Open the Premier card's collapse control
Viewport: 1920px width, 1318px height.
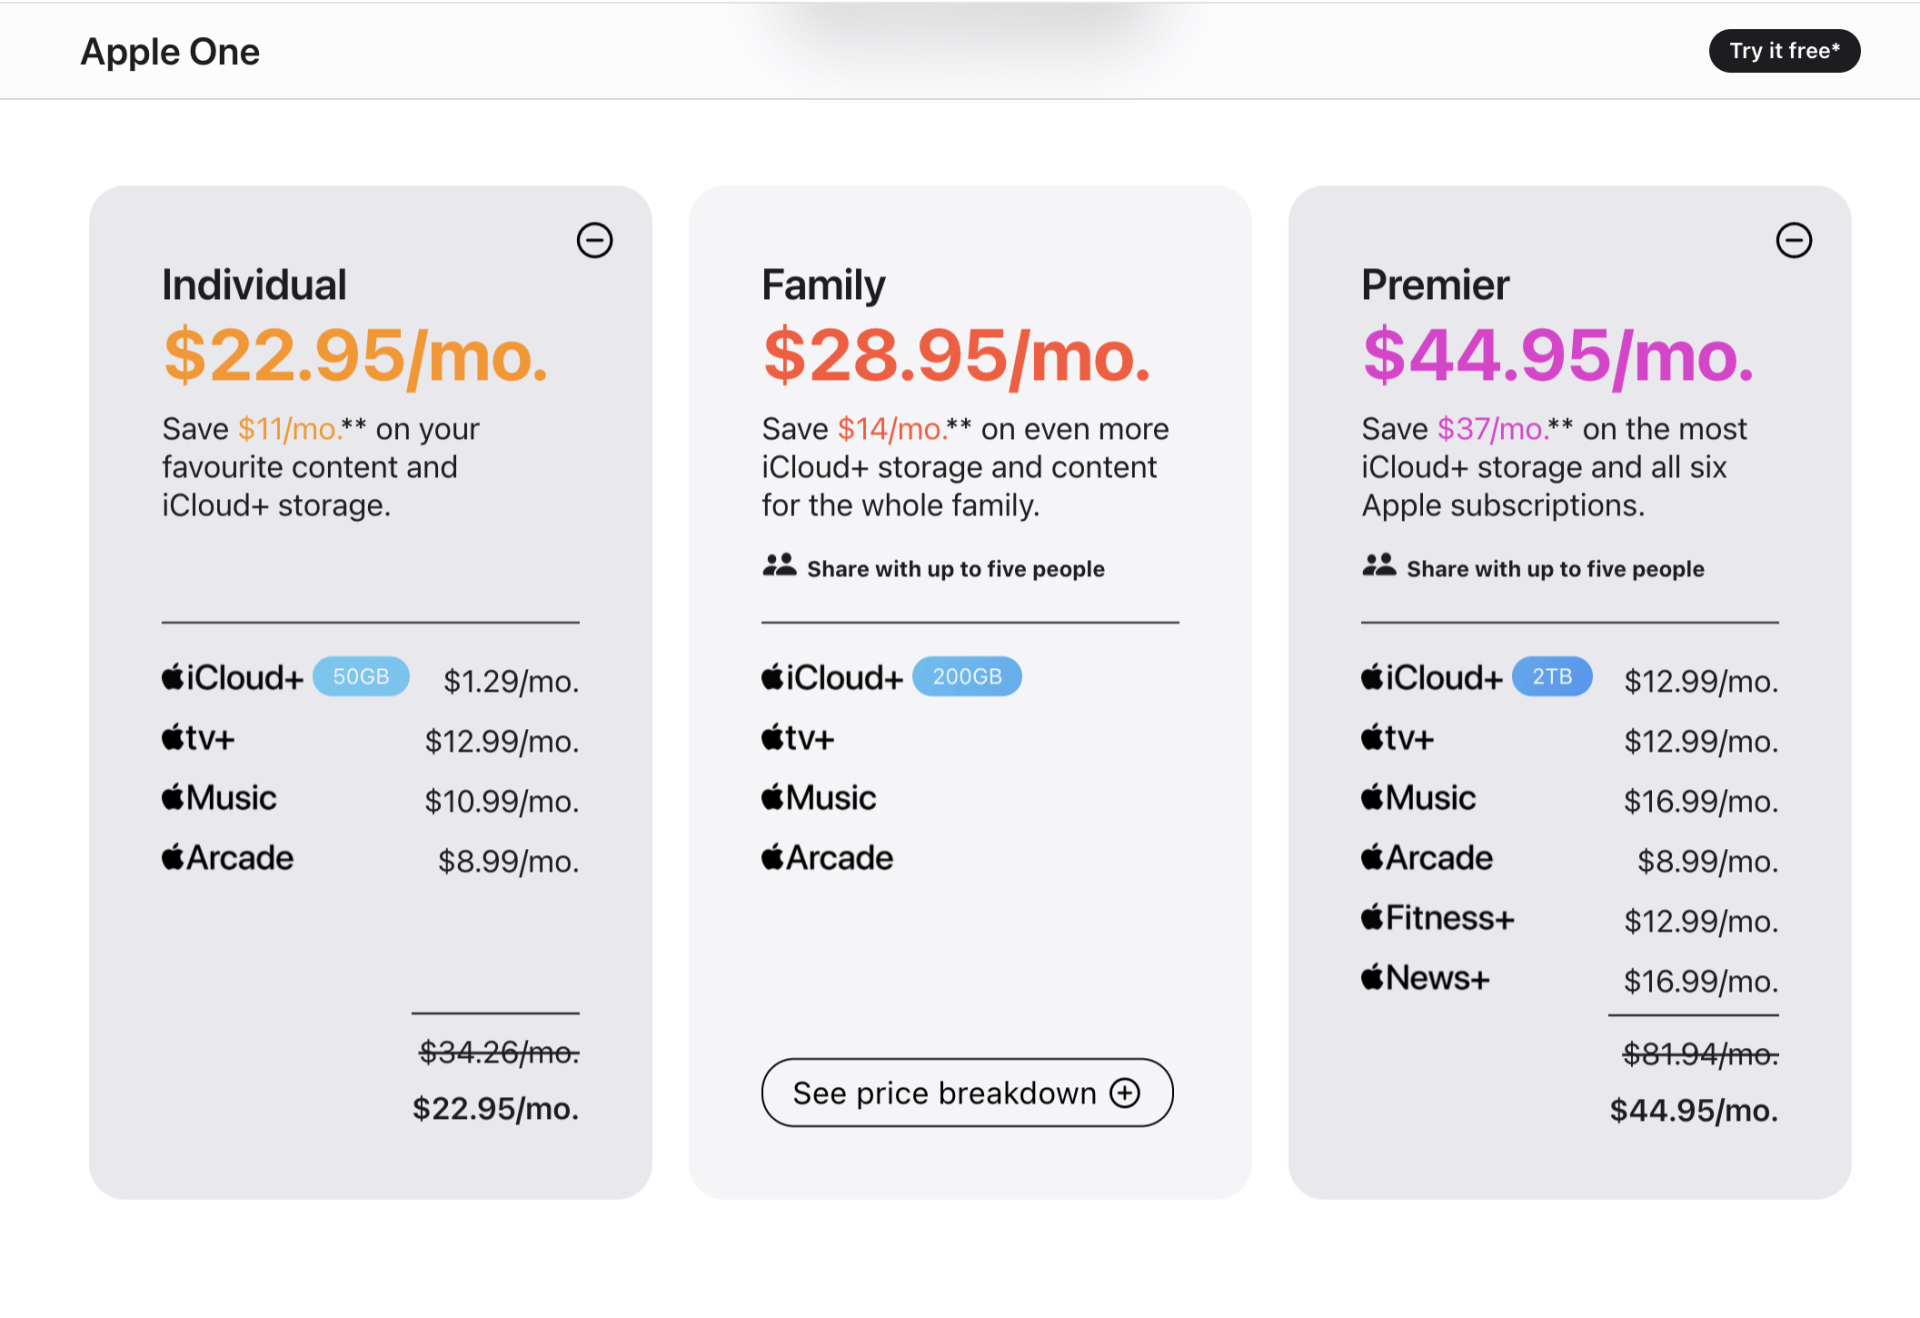pyautogui.click(x=1795, y=240)
